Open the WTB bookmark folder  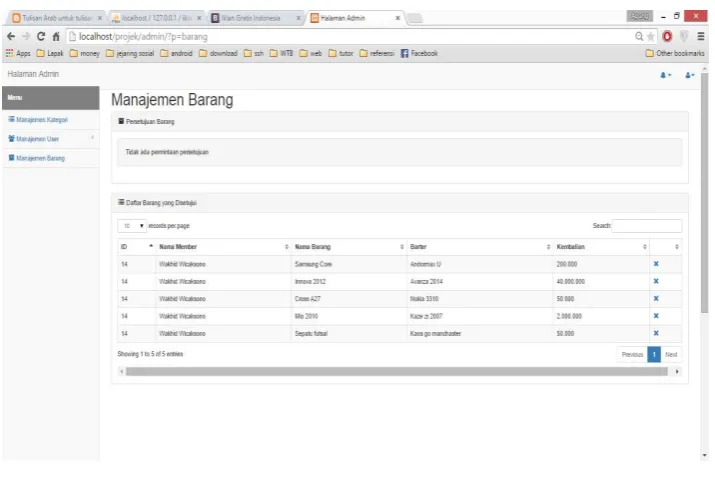tap(281, 53)
